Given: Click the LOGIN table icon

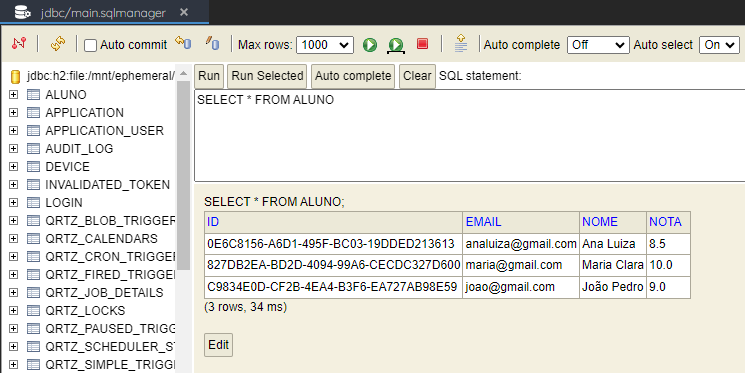Looking at the screenshot, I should click(x=33, y=203).
